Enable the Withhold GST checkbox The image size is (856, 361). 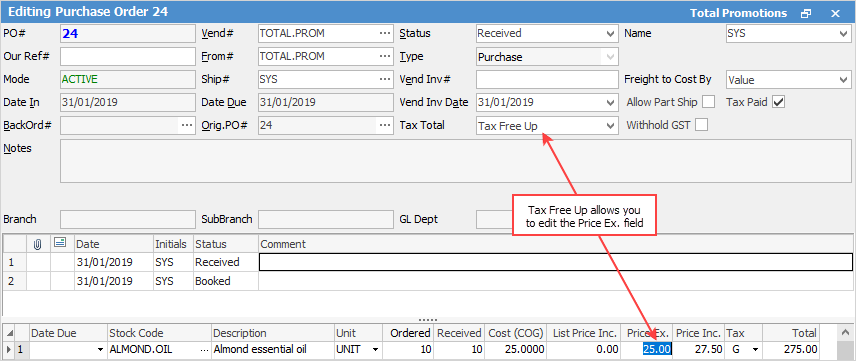tap(702, 125)
